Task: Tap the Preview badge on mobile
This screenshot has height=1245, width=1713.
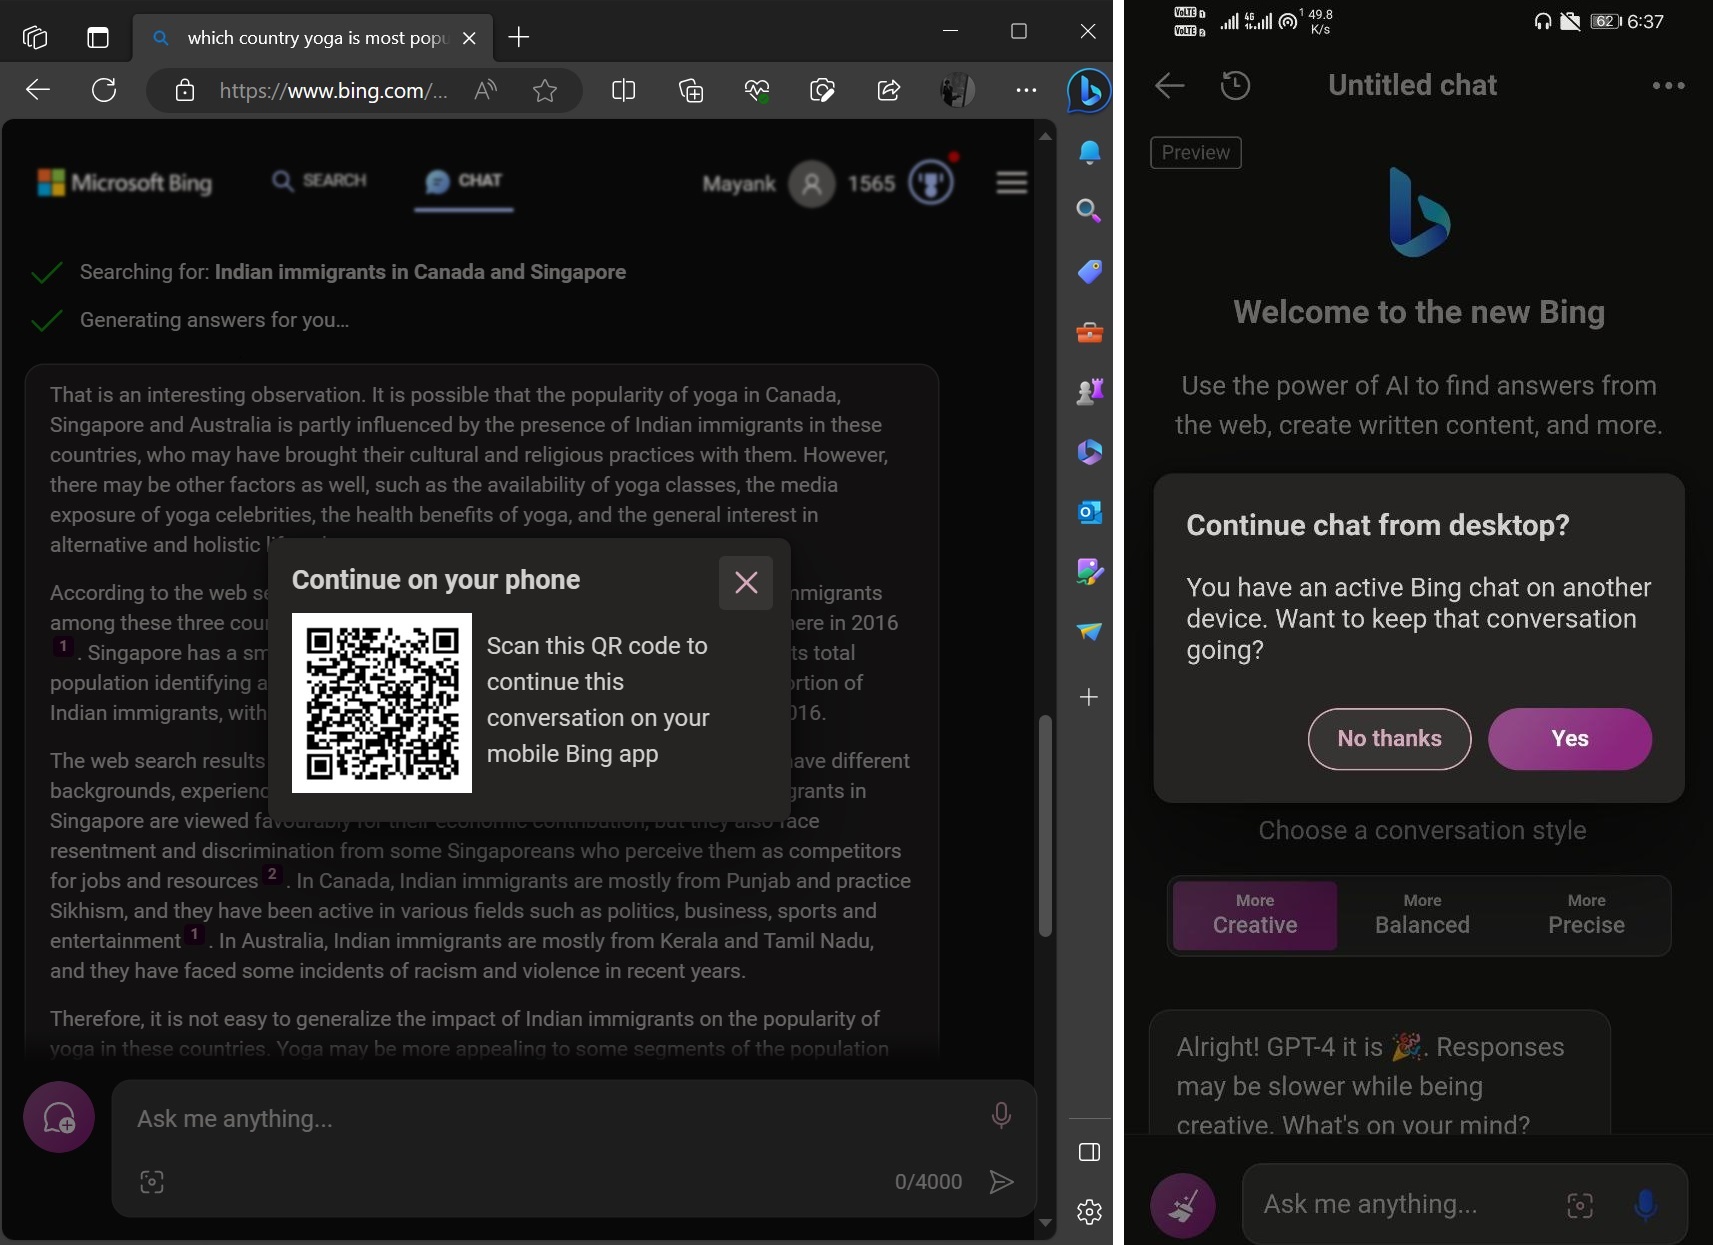Action: (x=1196, y=153)
